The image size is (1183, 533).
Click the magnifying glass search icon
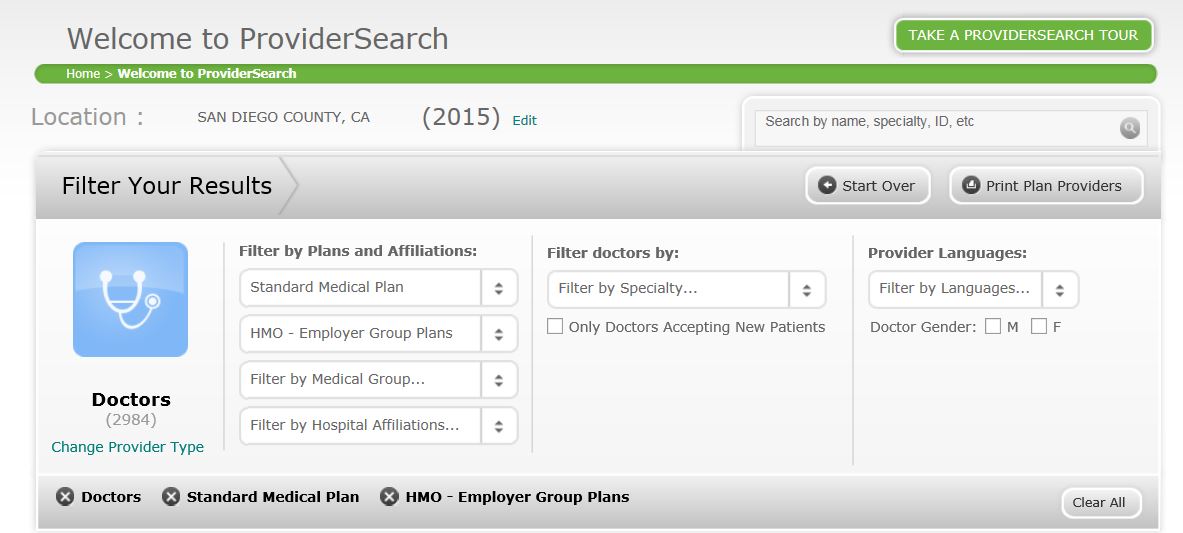pos(1129,128)
